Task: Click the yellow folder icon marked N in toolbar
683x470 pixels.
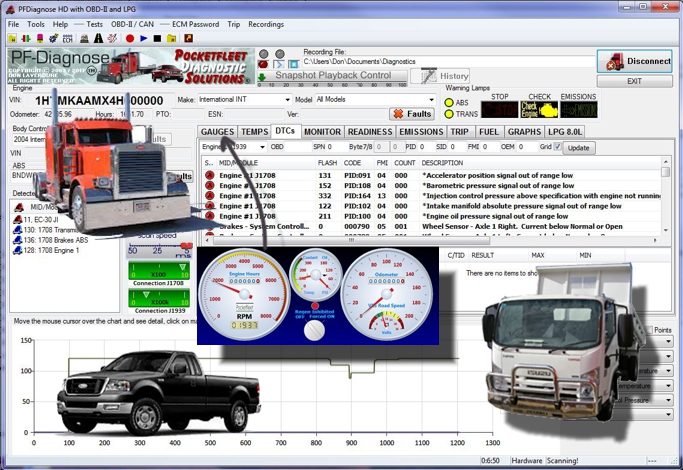Action: (12, 38)
